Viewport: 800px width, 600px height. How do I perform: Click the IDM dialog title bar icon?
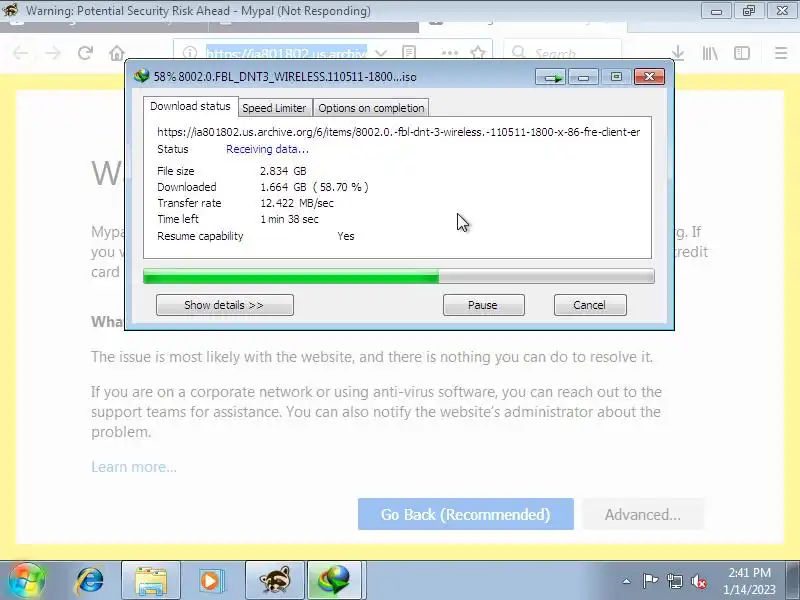pyautogui.click(x=141, y=77)
